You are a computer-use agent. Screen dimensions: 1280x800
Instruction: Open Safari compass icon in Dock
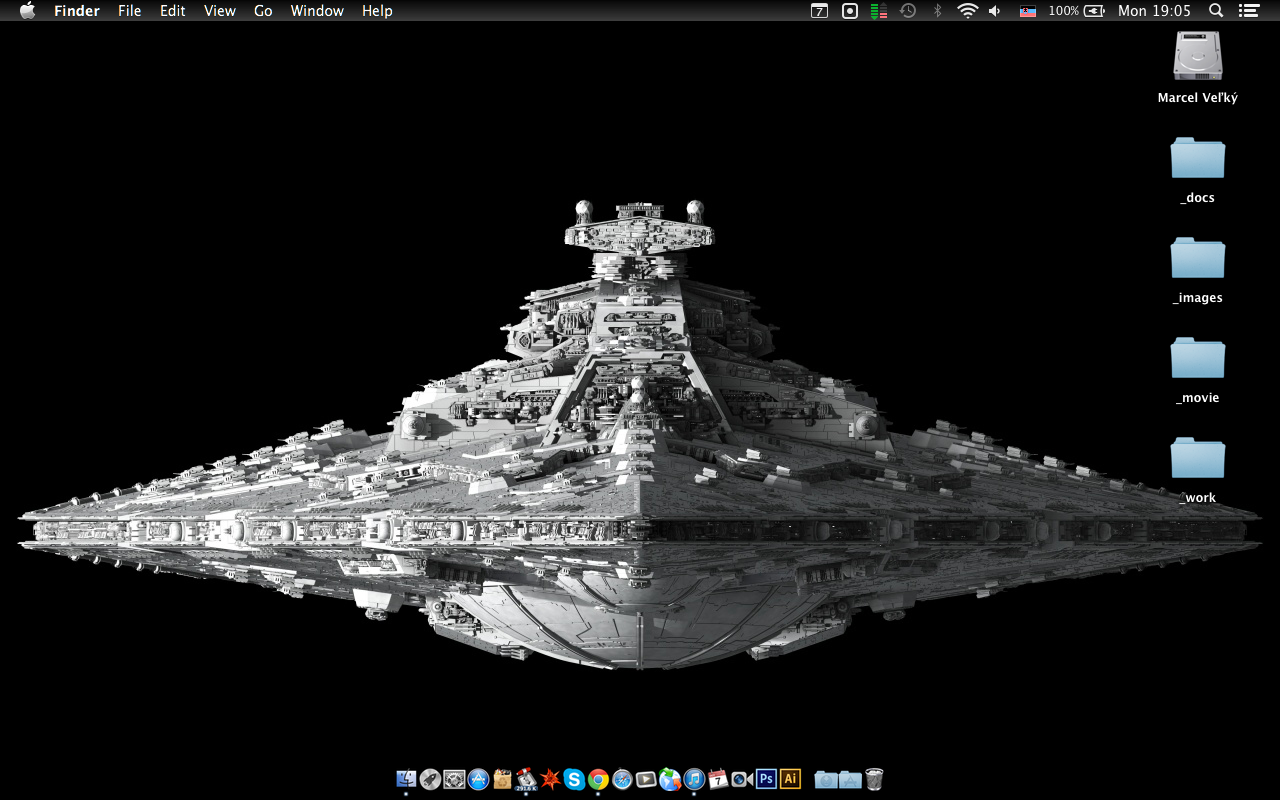click(622, 779)
